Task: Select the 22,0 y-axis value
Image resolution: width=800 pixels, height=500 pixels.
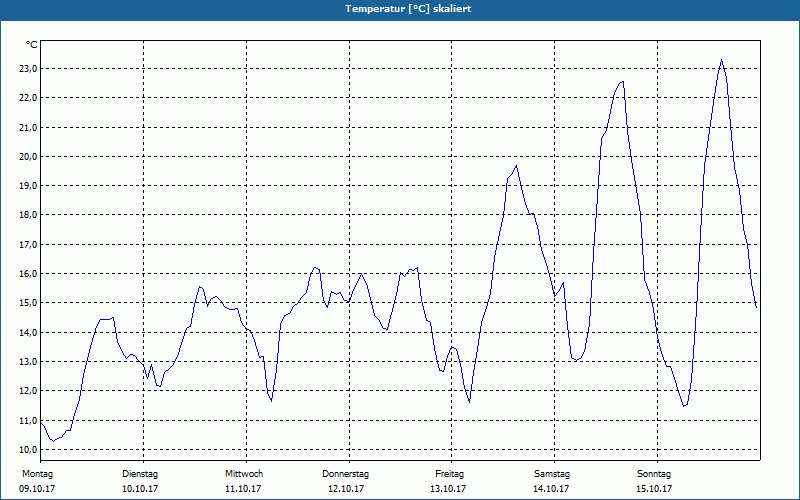Action: pyautogui.click(x=28, y=98)
